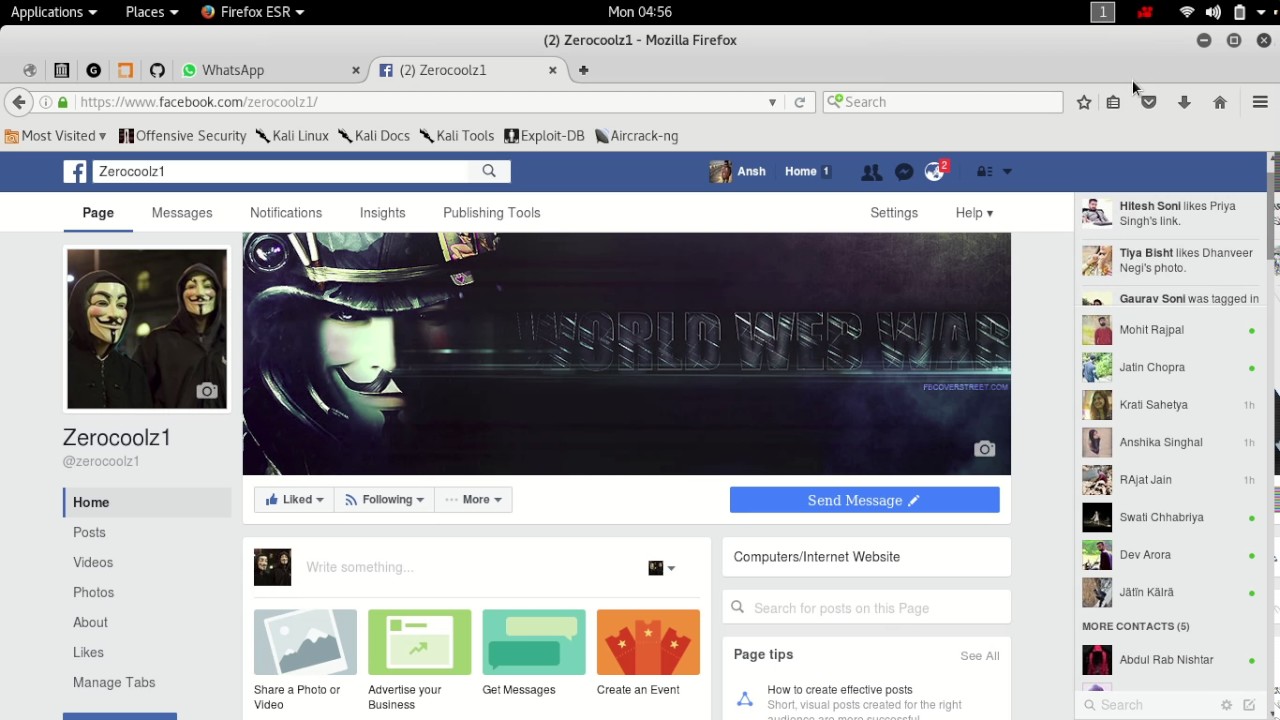Open the globe notifications icon

coord(935,171)
